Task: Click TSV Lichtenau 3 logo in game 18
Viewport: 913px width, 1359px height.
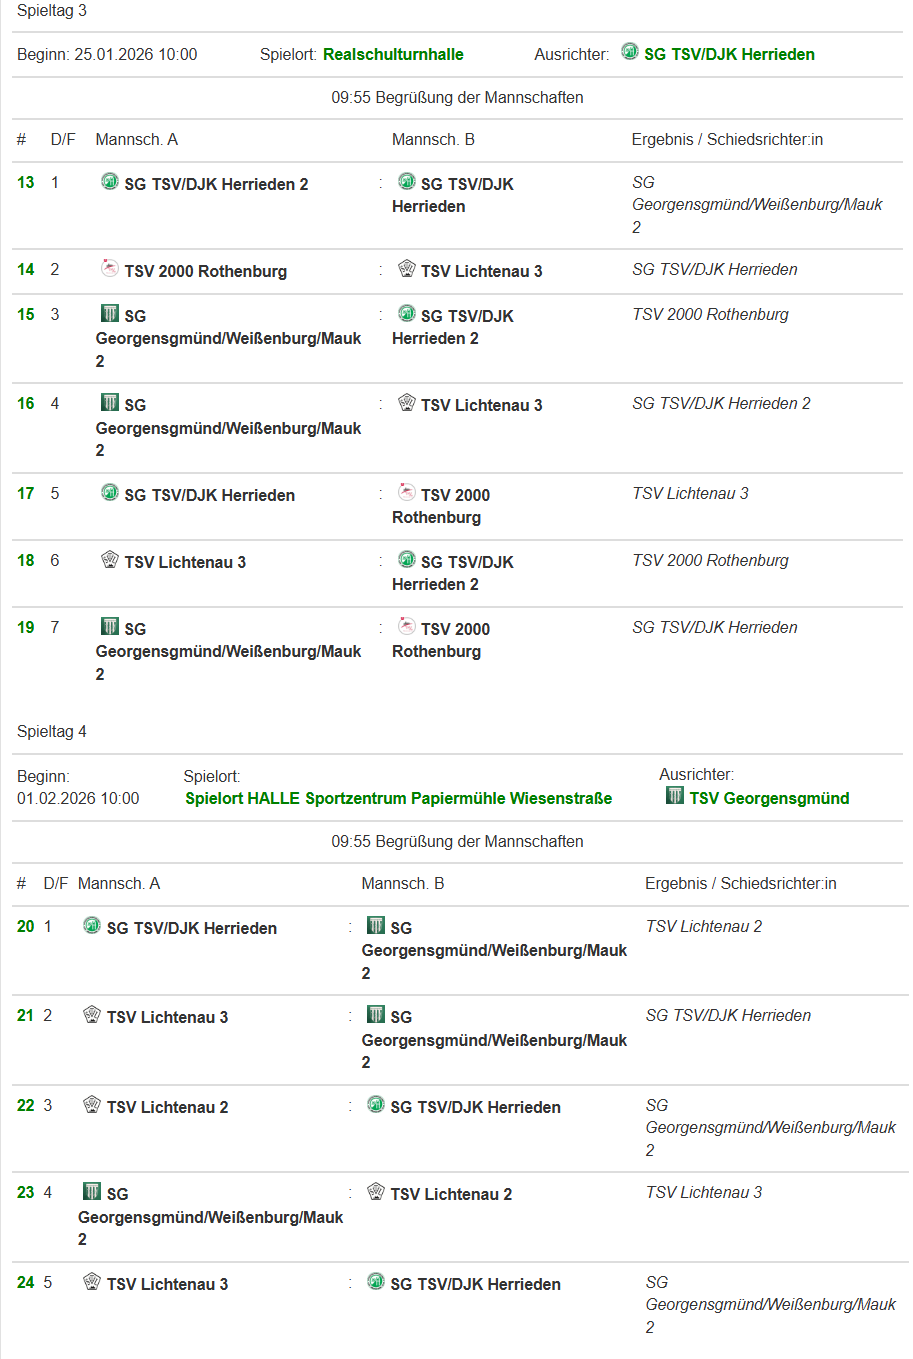Action: tap(110, 559)
